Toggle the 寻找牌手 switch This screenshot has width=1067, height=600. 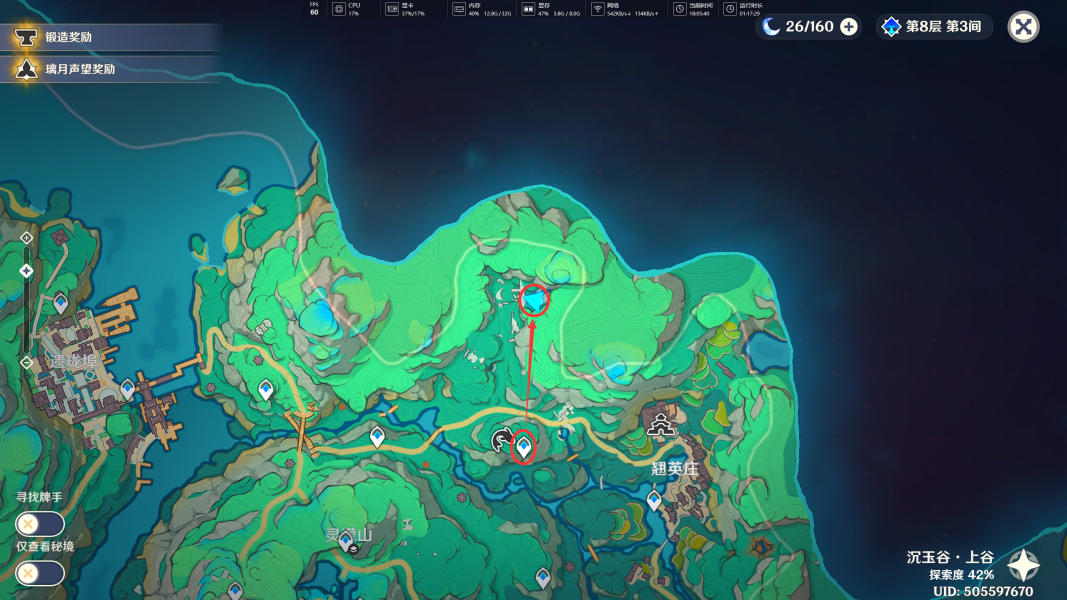pyautogui.click(x=40, y=524)
